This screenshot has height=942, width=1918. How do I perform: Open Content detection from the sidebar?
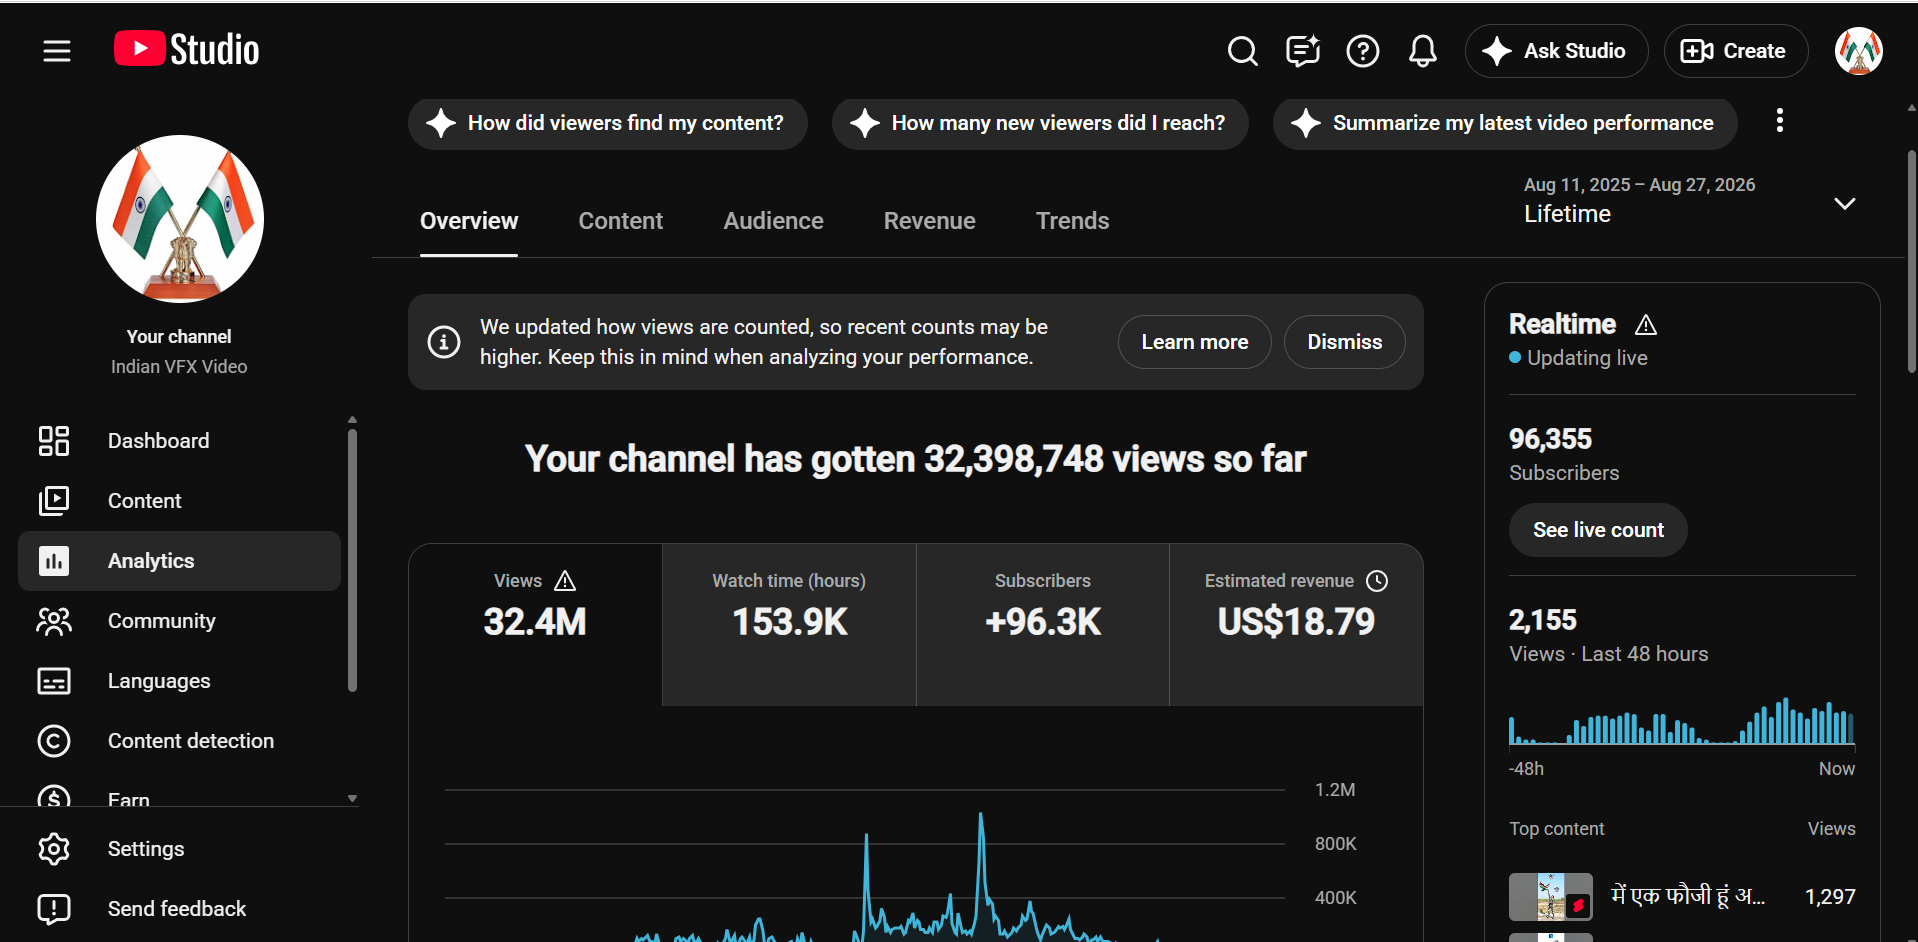[x=180, y=741]
